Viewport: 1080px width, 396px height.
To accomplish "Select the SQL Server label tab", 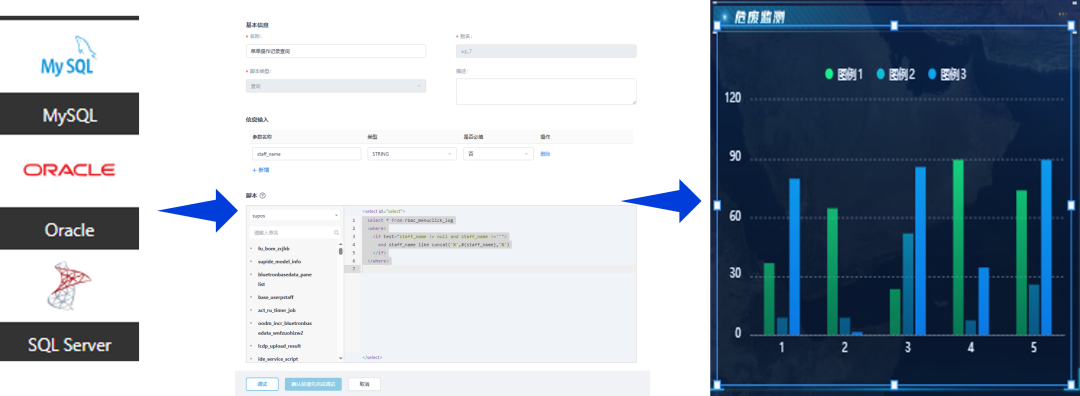I will (70, 344).
